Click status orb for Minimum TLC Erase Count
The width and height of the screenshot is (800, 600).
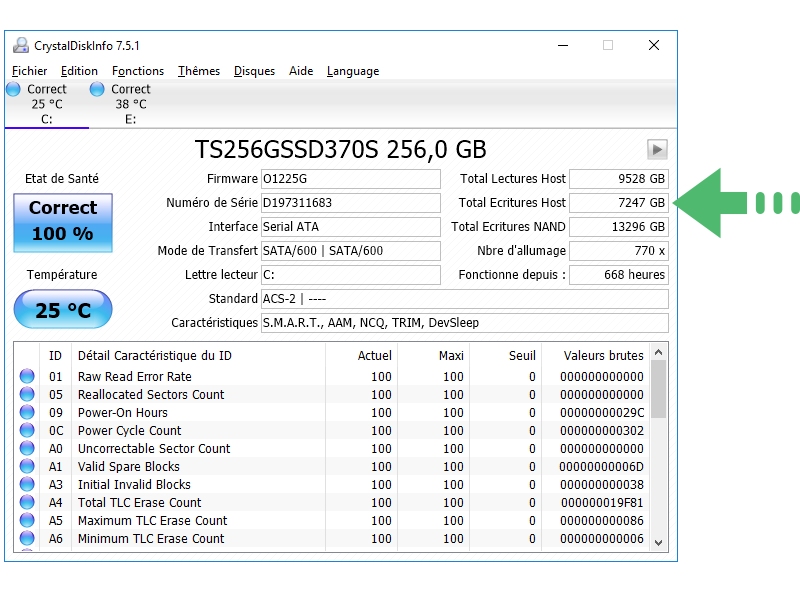27,538
